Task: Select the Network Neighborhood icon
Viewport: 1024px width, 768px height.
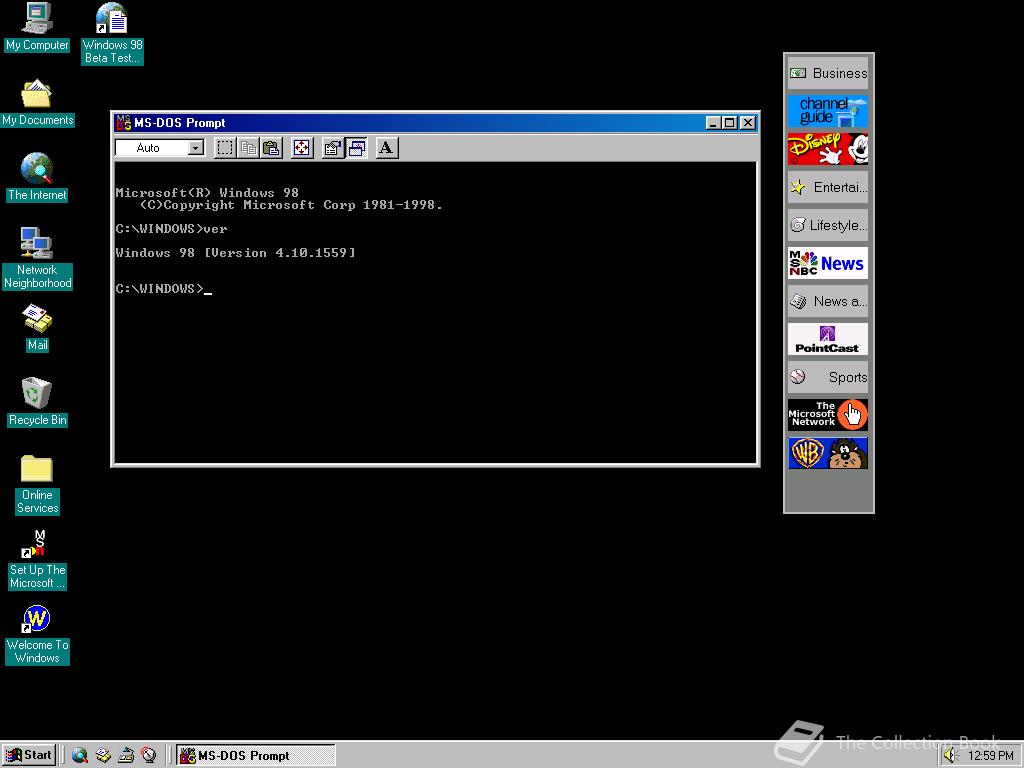Action: [37, 259]
